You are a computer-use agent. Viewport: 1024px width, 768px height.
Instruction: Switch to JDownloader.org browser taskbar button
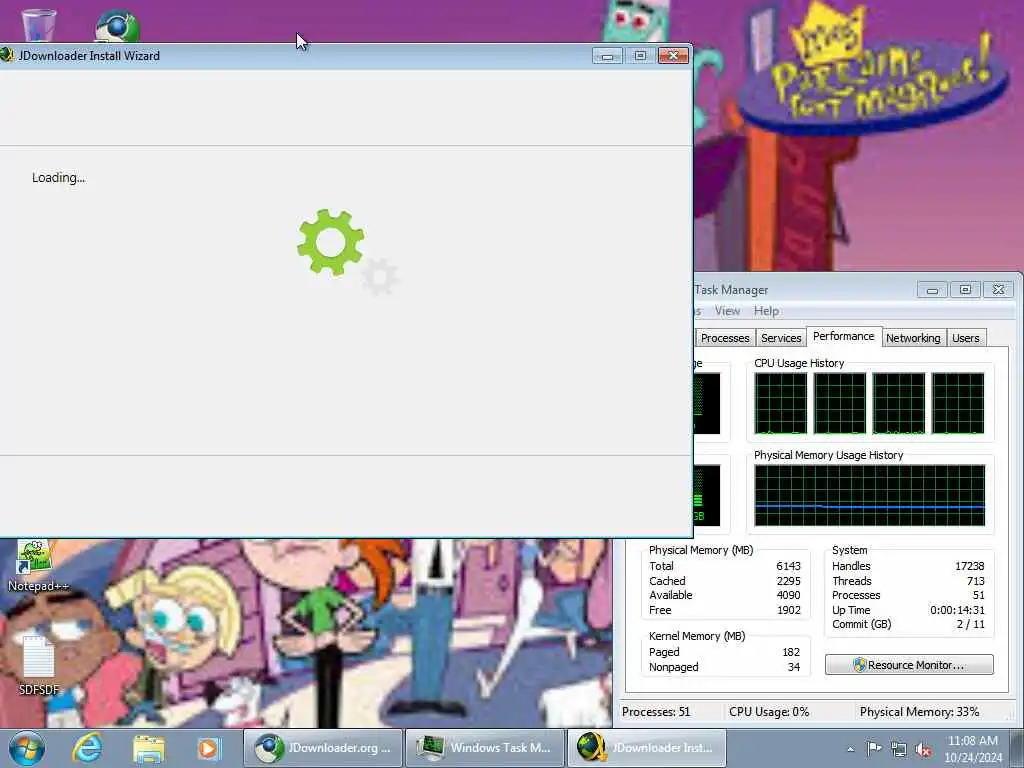[x=323, y=748]
